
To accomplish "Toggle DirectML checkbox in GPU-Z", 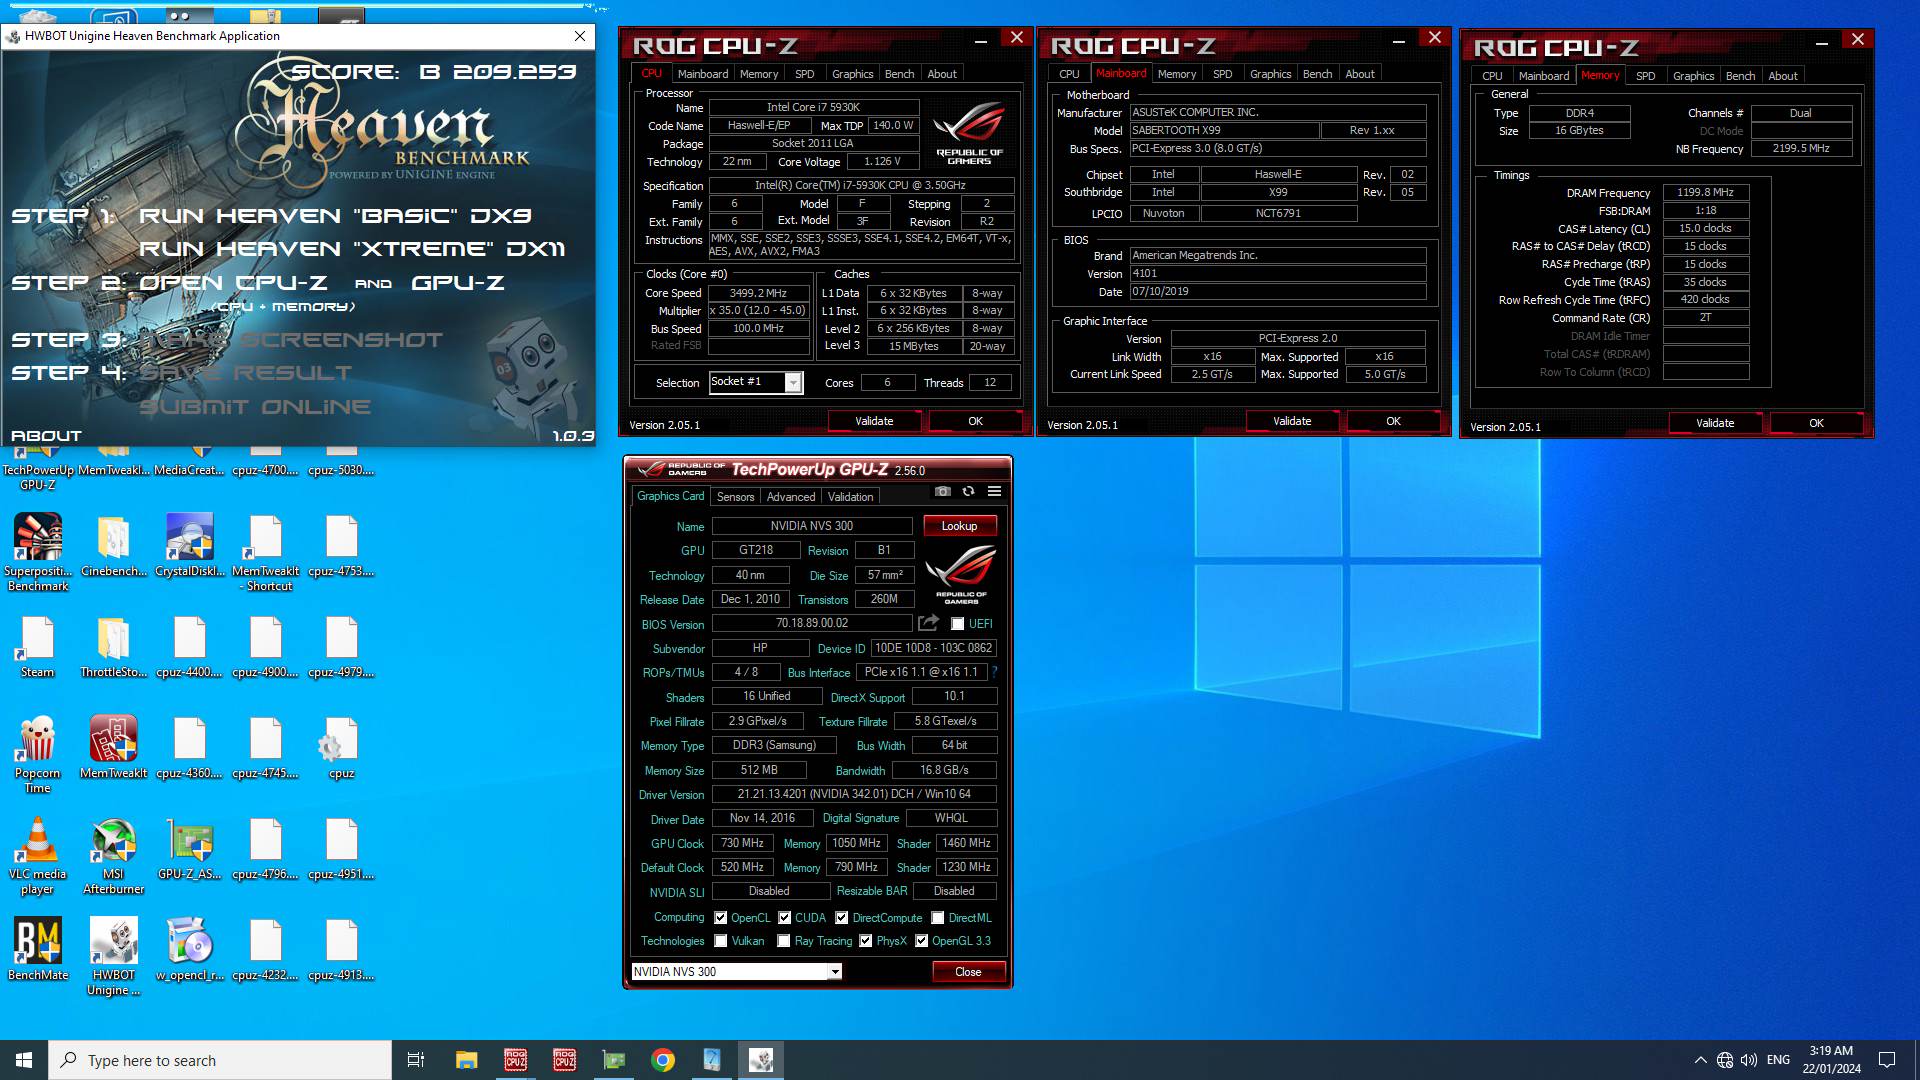I will pos(938,918).
